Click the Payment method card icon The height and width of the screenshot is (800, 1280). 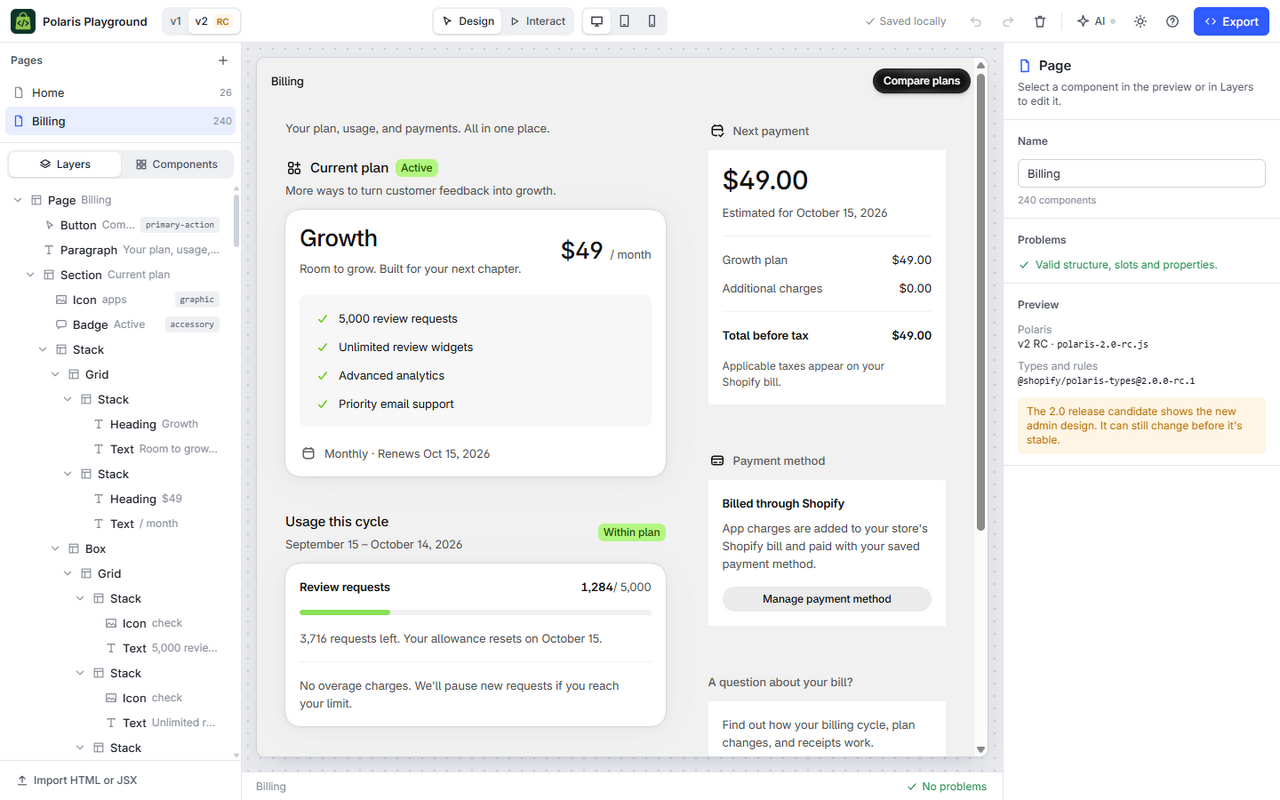pos(717,461)
